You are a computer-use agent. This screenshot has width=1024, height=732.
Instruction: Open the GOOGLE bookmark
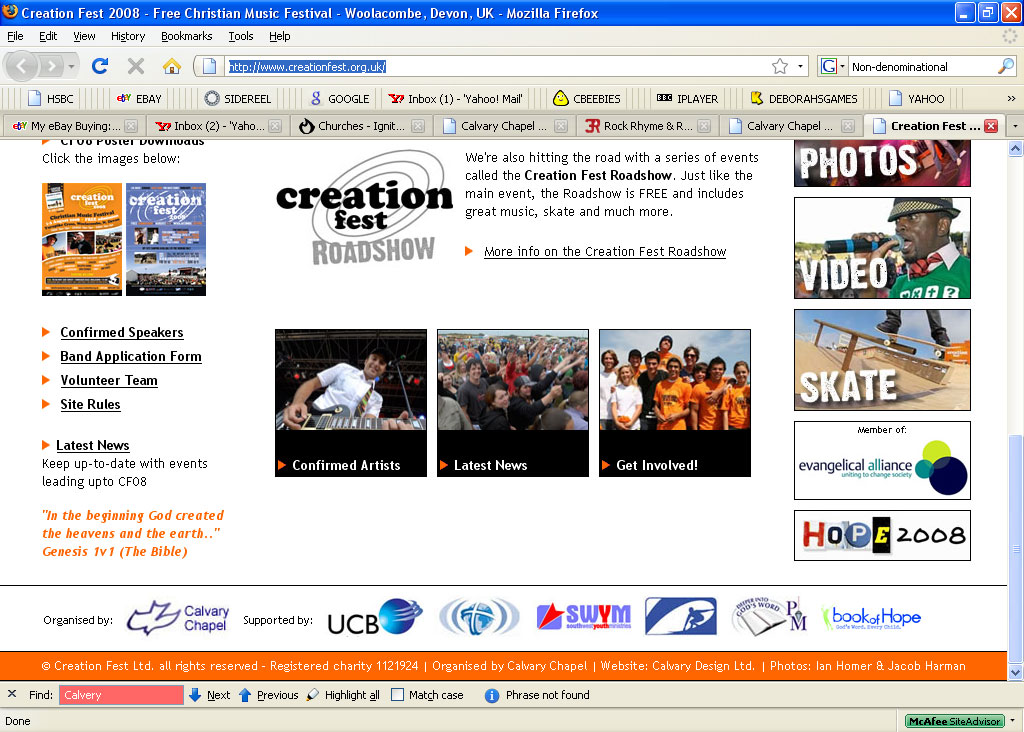click(340, 99)
